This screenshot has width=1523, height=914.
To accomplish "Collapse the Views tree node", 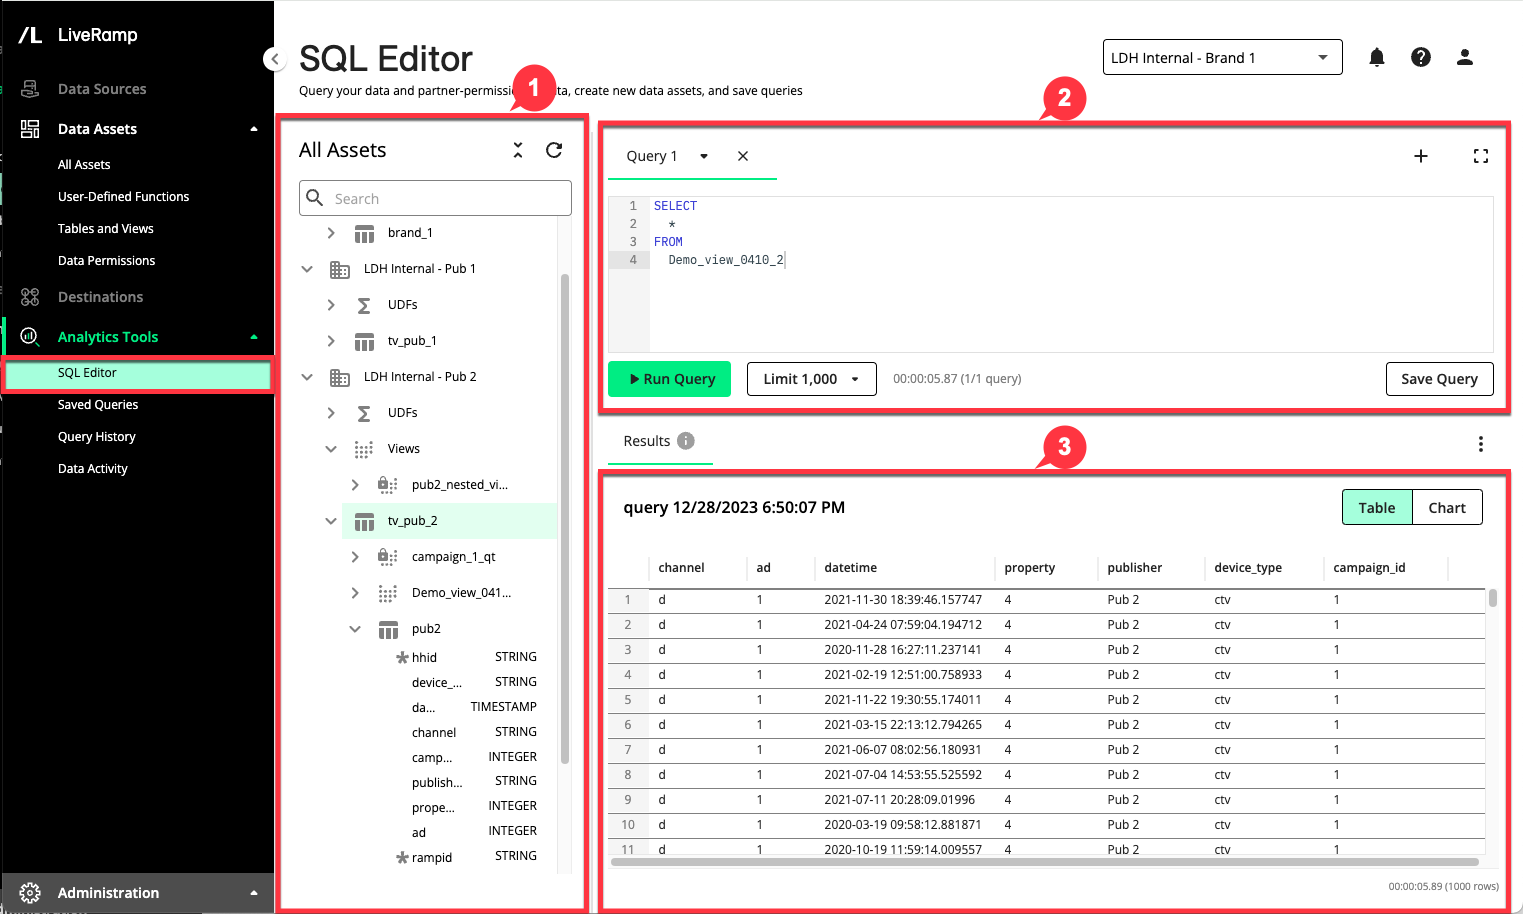I will 331,449.
